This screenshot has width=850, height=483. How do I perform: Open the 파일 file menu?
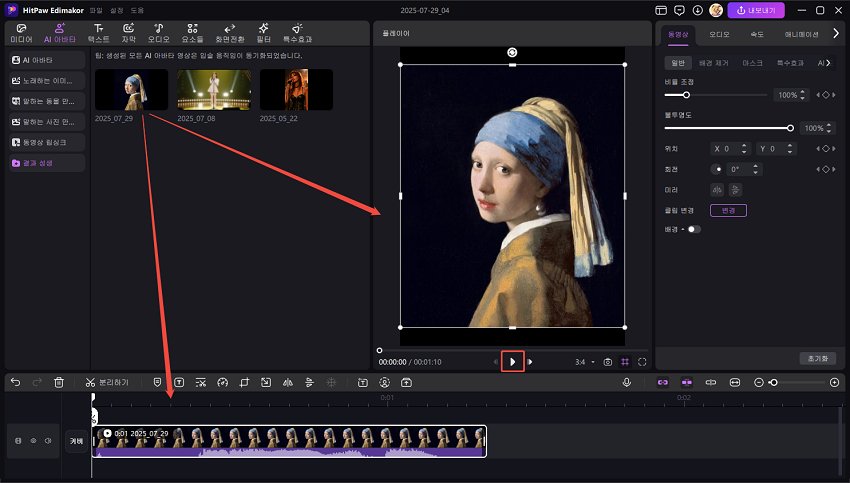96,10
